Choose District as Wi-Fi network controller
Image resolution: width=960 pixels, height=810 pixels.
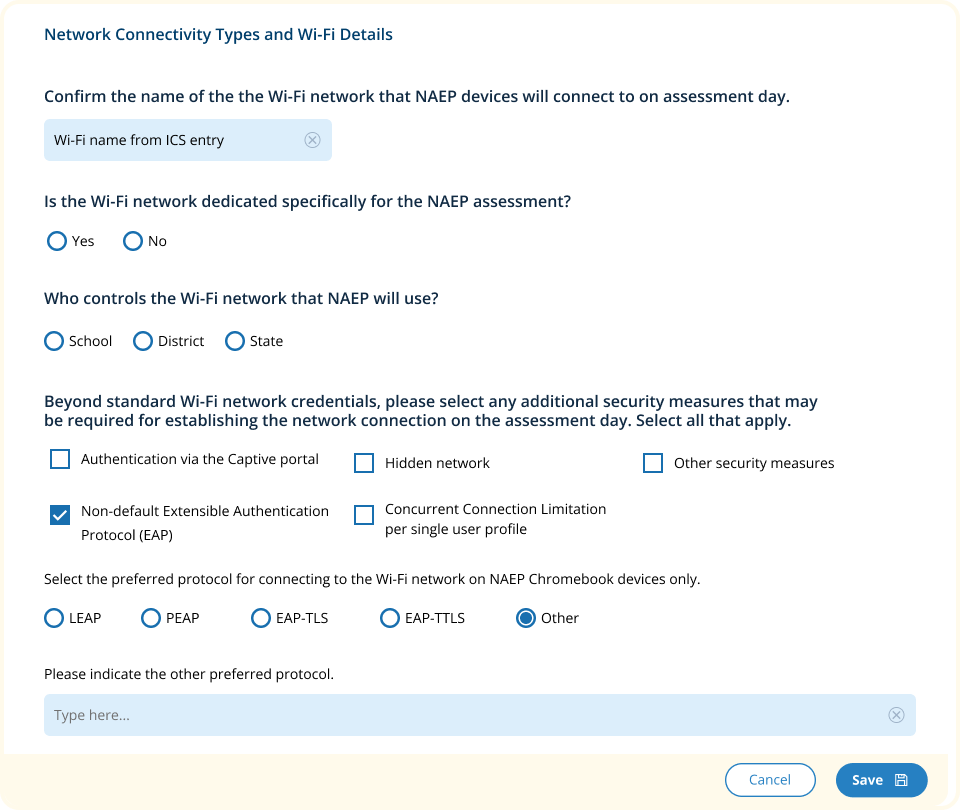pyautogui.click(x=143, y=341)
